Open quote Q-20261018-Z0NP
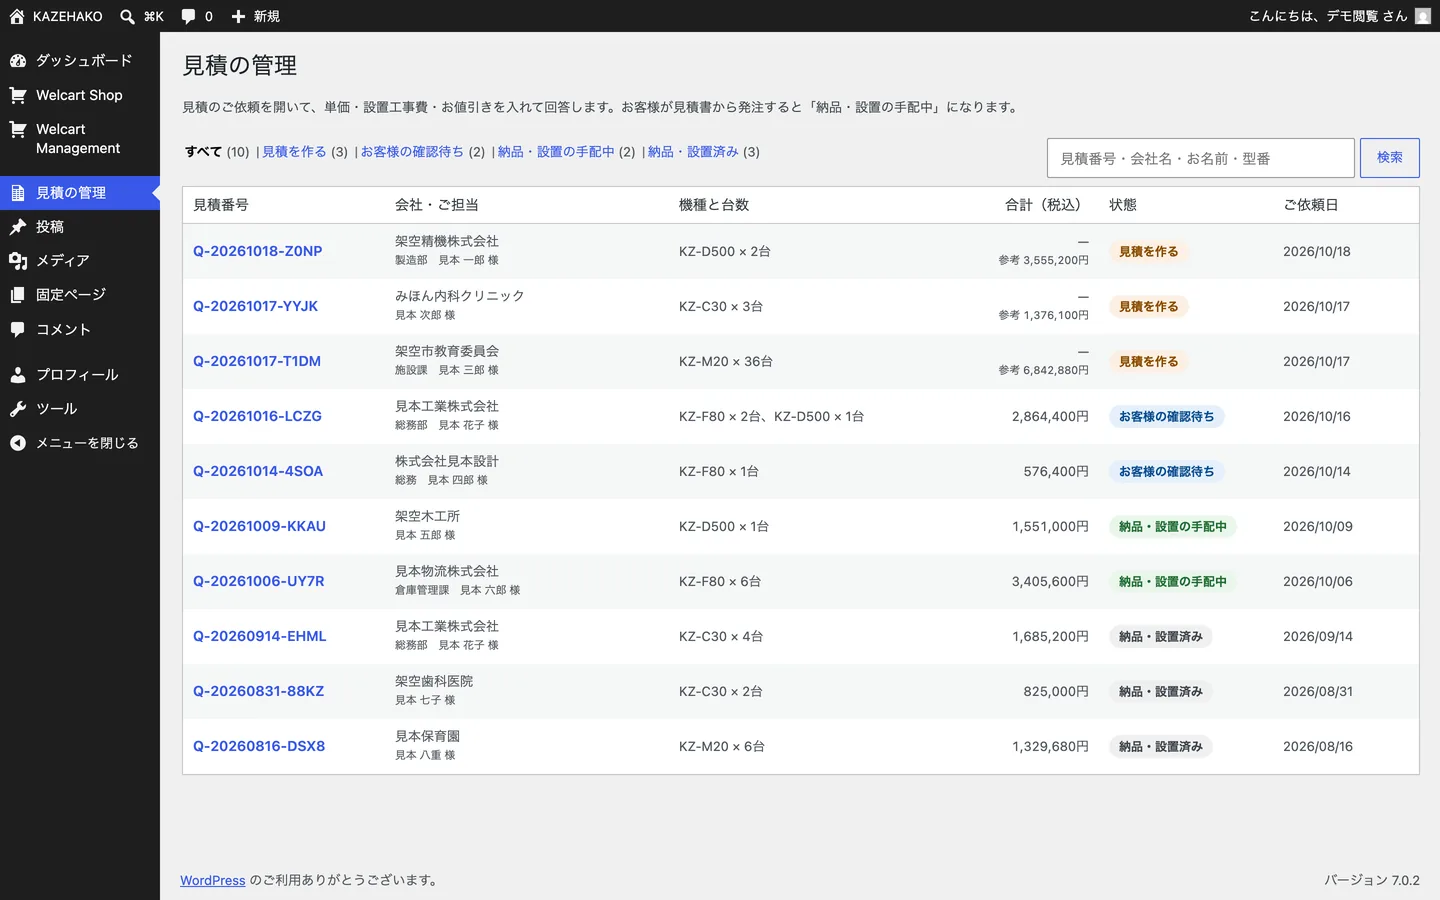 coord(258,251)
